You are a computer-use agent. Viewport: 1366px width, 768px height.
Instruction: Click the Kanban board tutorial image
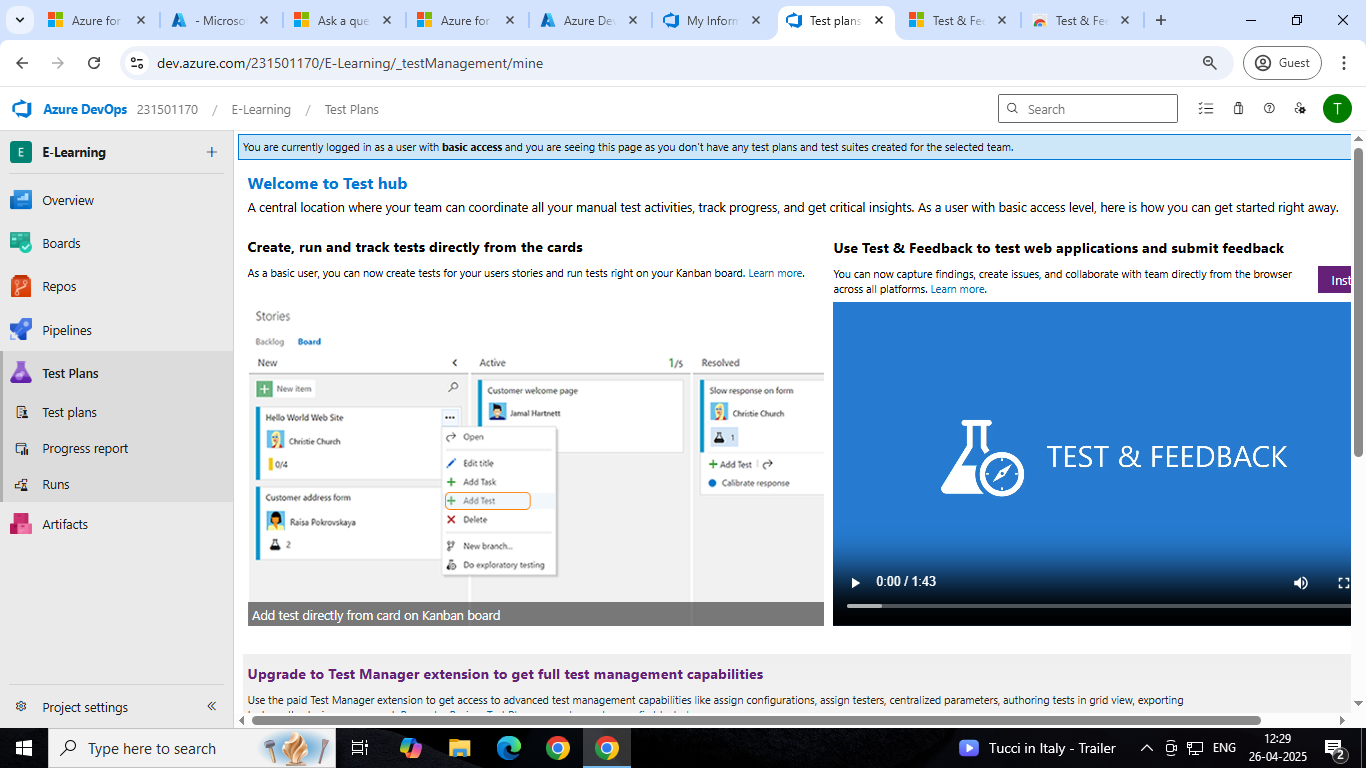point(536,464)
